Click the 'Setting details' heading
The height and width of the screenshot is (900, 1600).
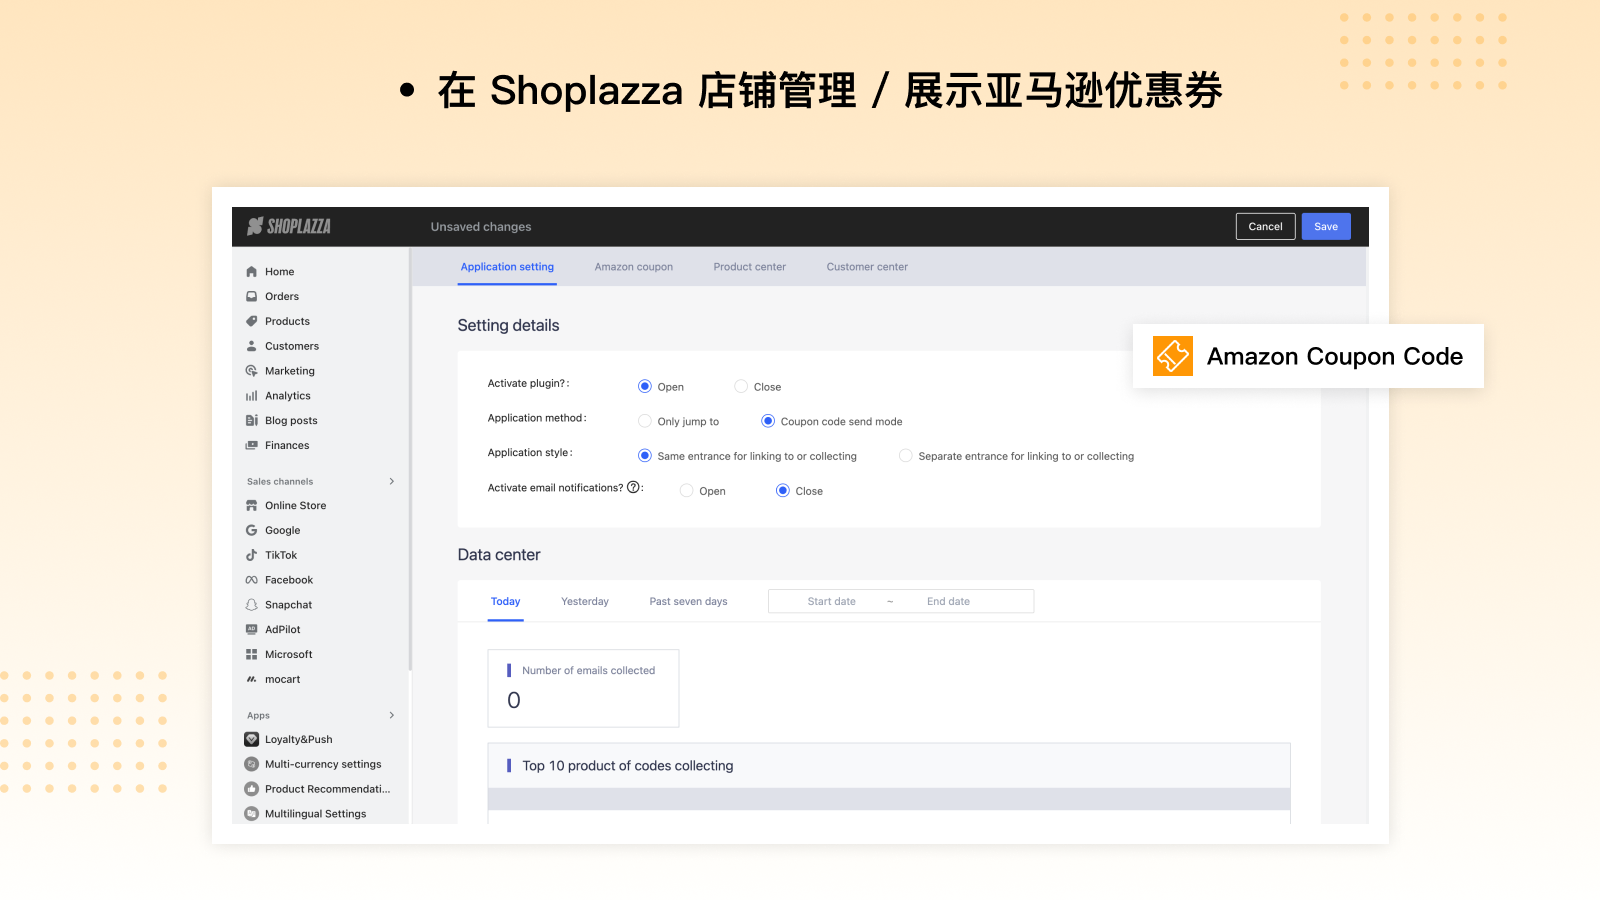click(x=508, y=326)
